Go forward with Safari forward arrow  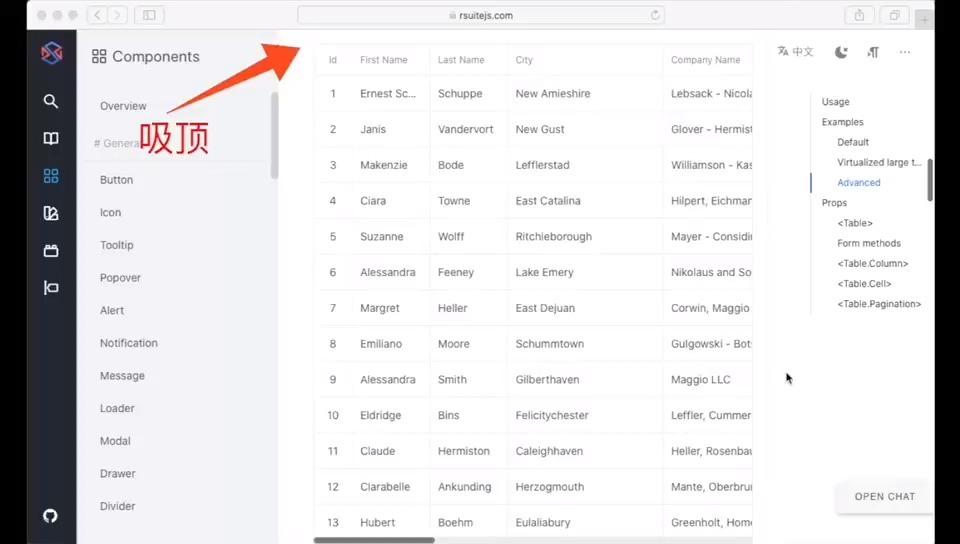click(x=117, y=15)
